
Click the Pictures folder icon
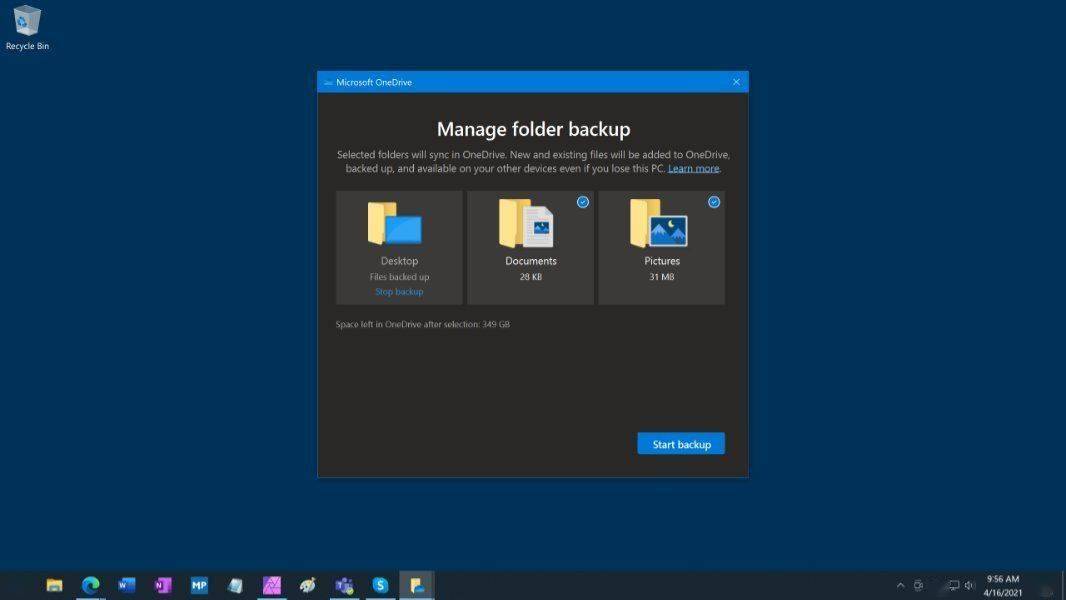point(658,224)
